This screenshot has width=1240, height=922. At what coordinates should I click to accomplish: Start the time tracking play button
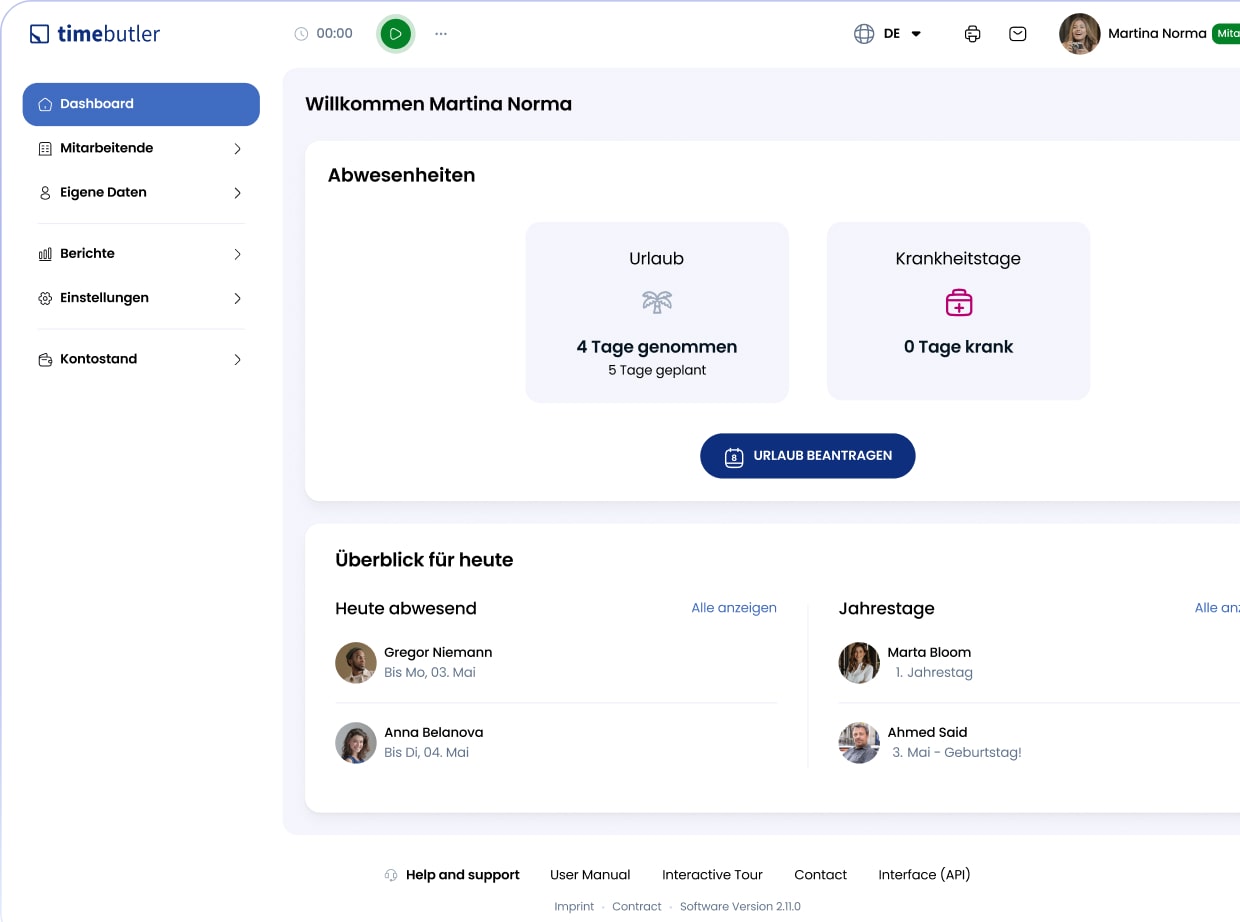click(x=395, y=34)
